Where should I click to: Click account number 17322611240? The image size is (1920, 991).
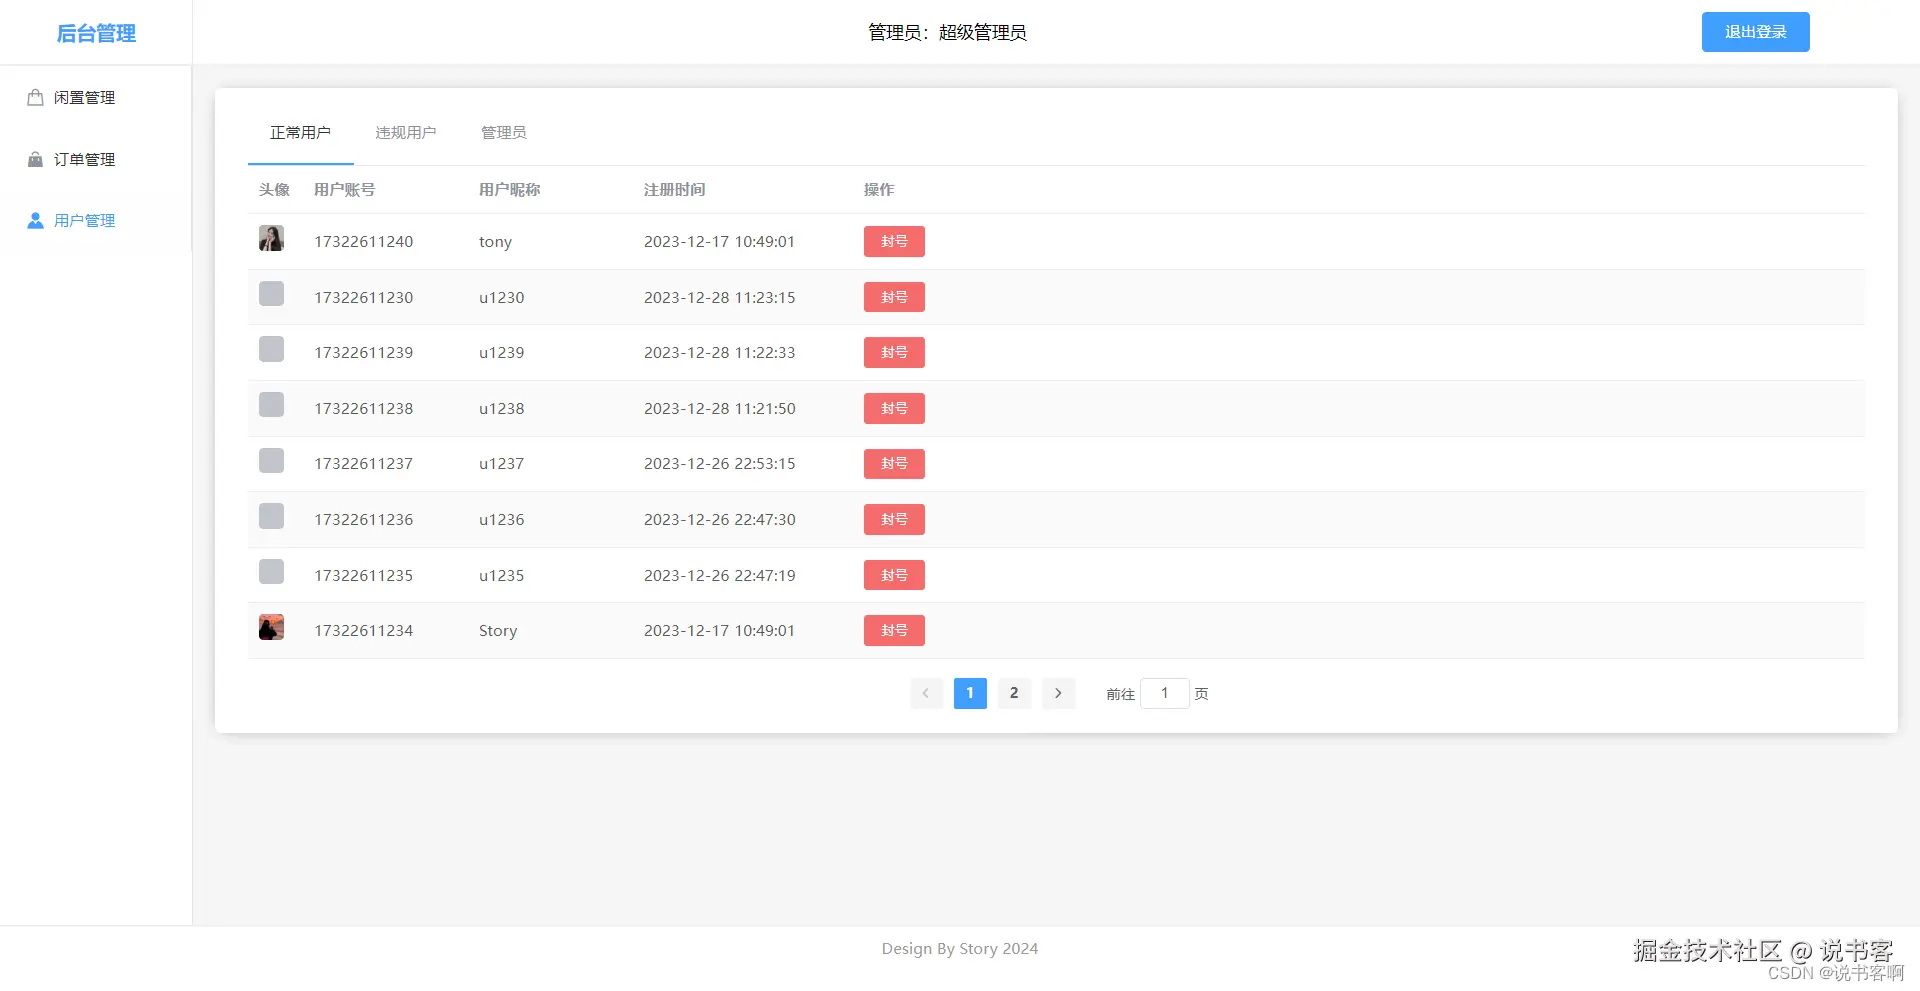364,241
